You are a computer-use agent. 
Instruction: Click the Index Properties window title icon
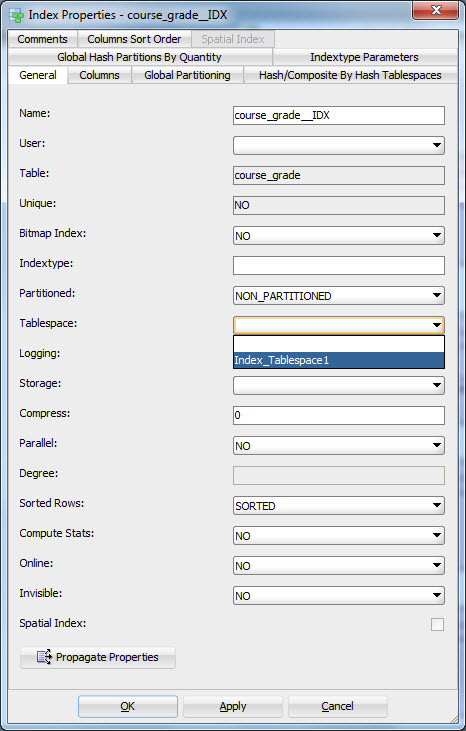16,15
